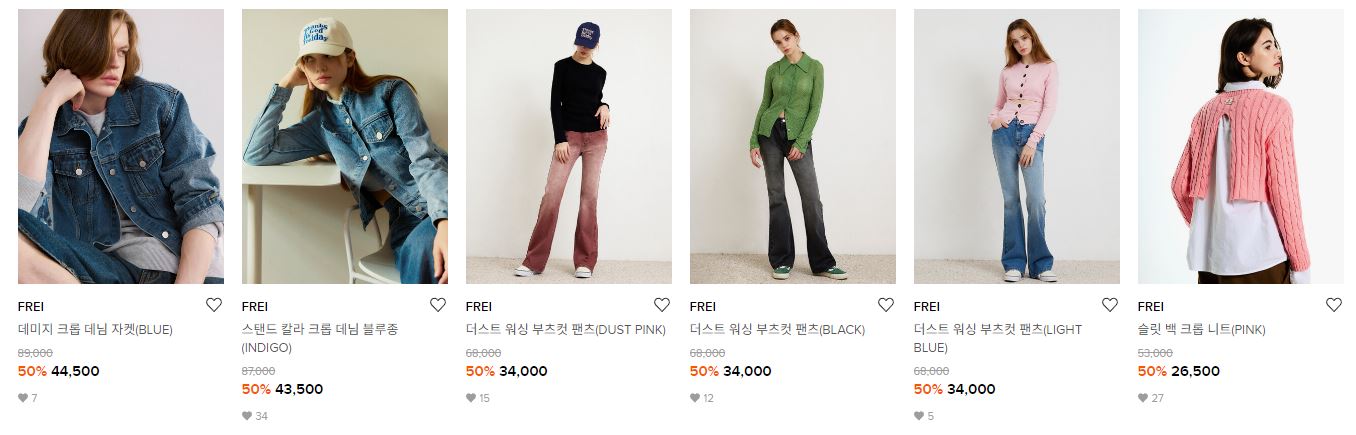Open the dust pink flared pants photo
Image resolution: width=1356 pixels, height=435 pixels.
tap(569, 146)
